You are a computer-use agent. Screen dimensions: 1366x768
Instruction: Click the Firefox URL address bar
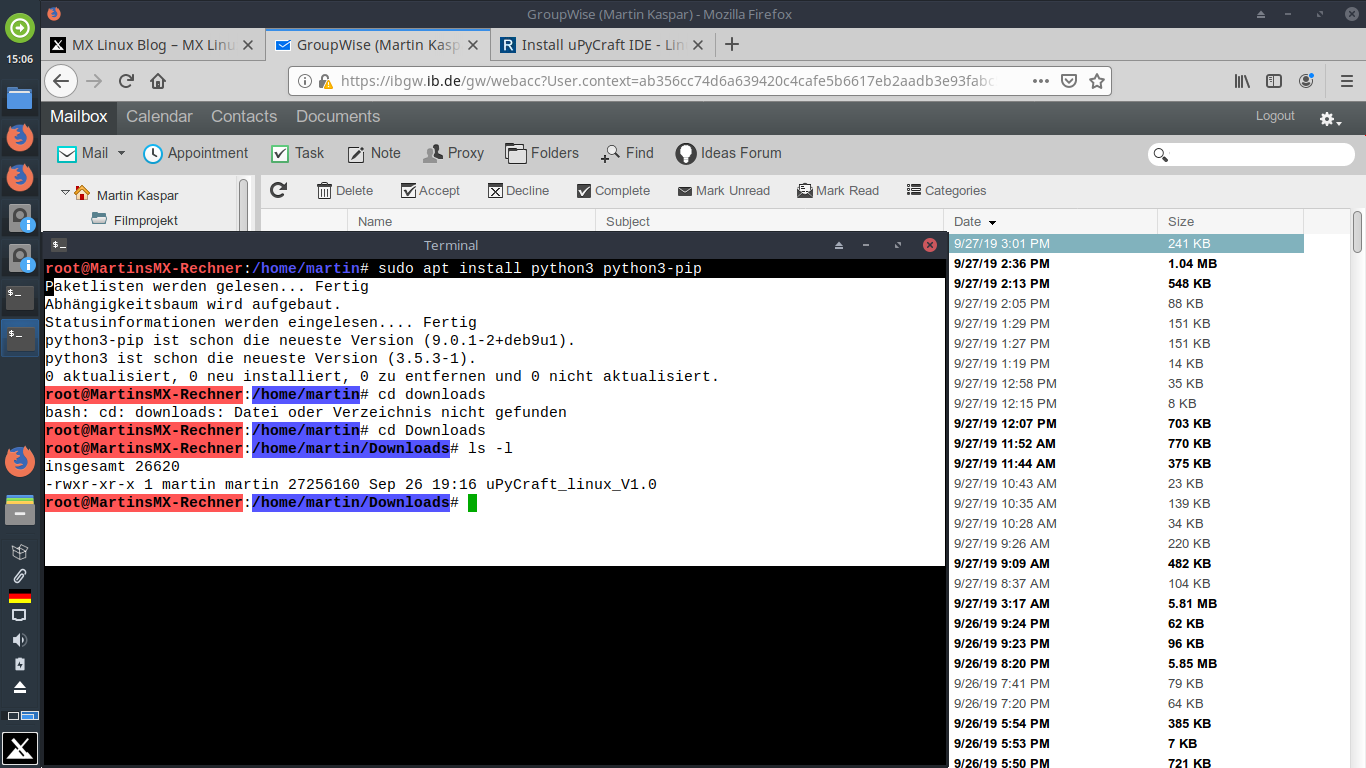pyautogui.click(x=665, y=81)
